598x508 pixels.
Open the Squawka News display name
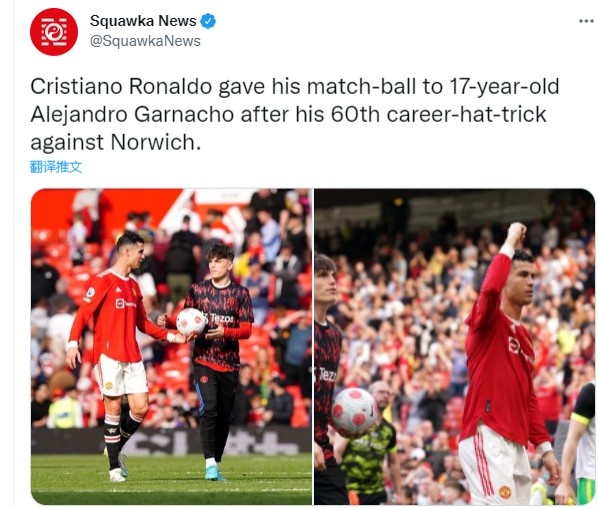click(143, 21)
